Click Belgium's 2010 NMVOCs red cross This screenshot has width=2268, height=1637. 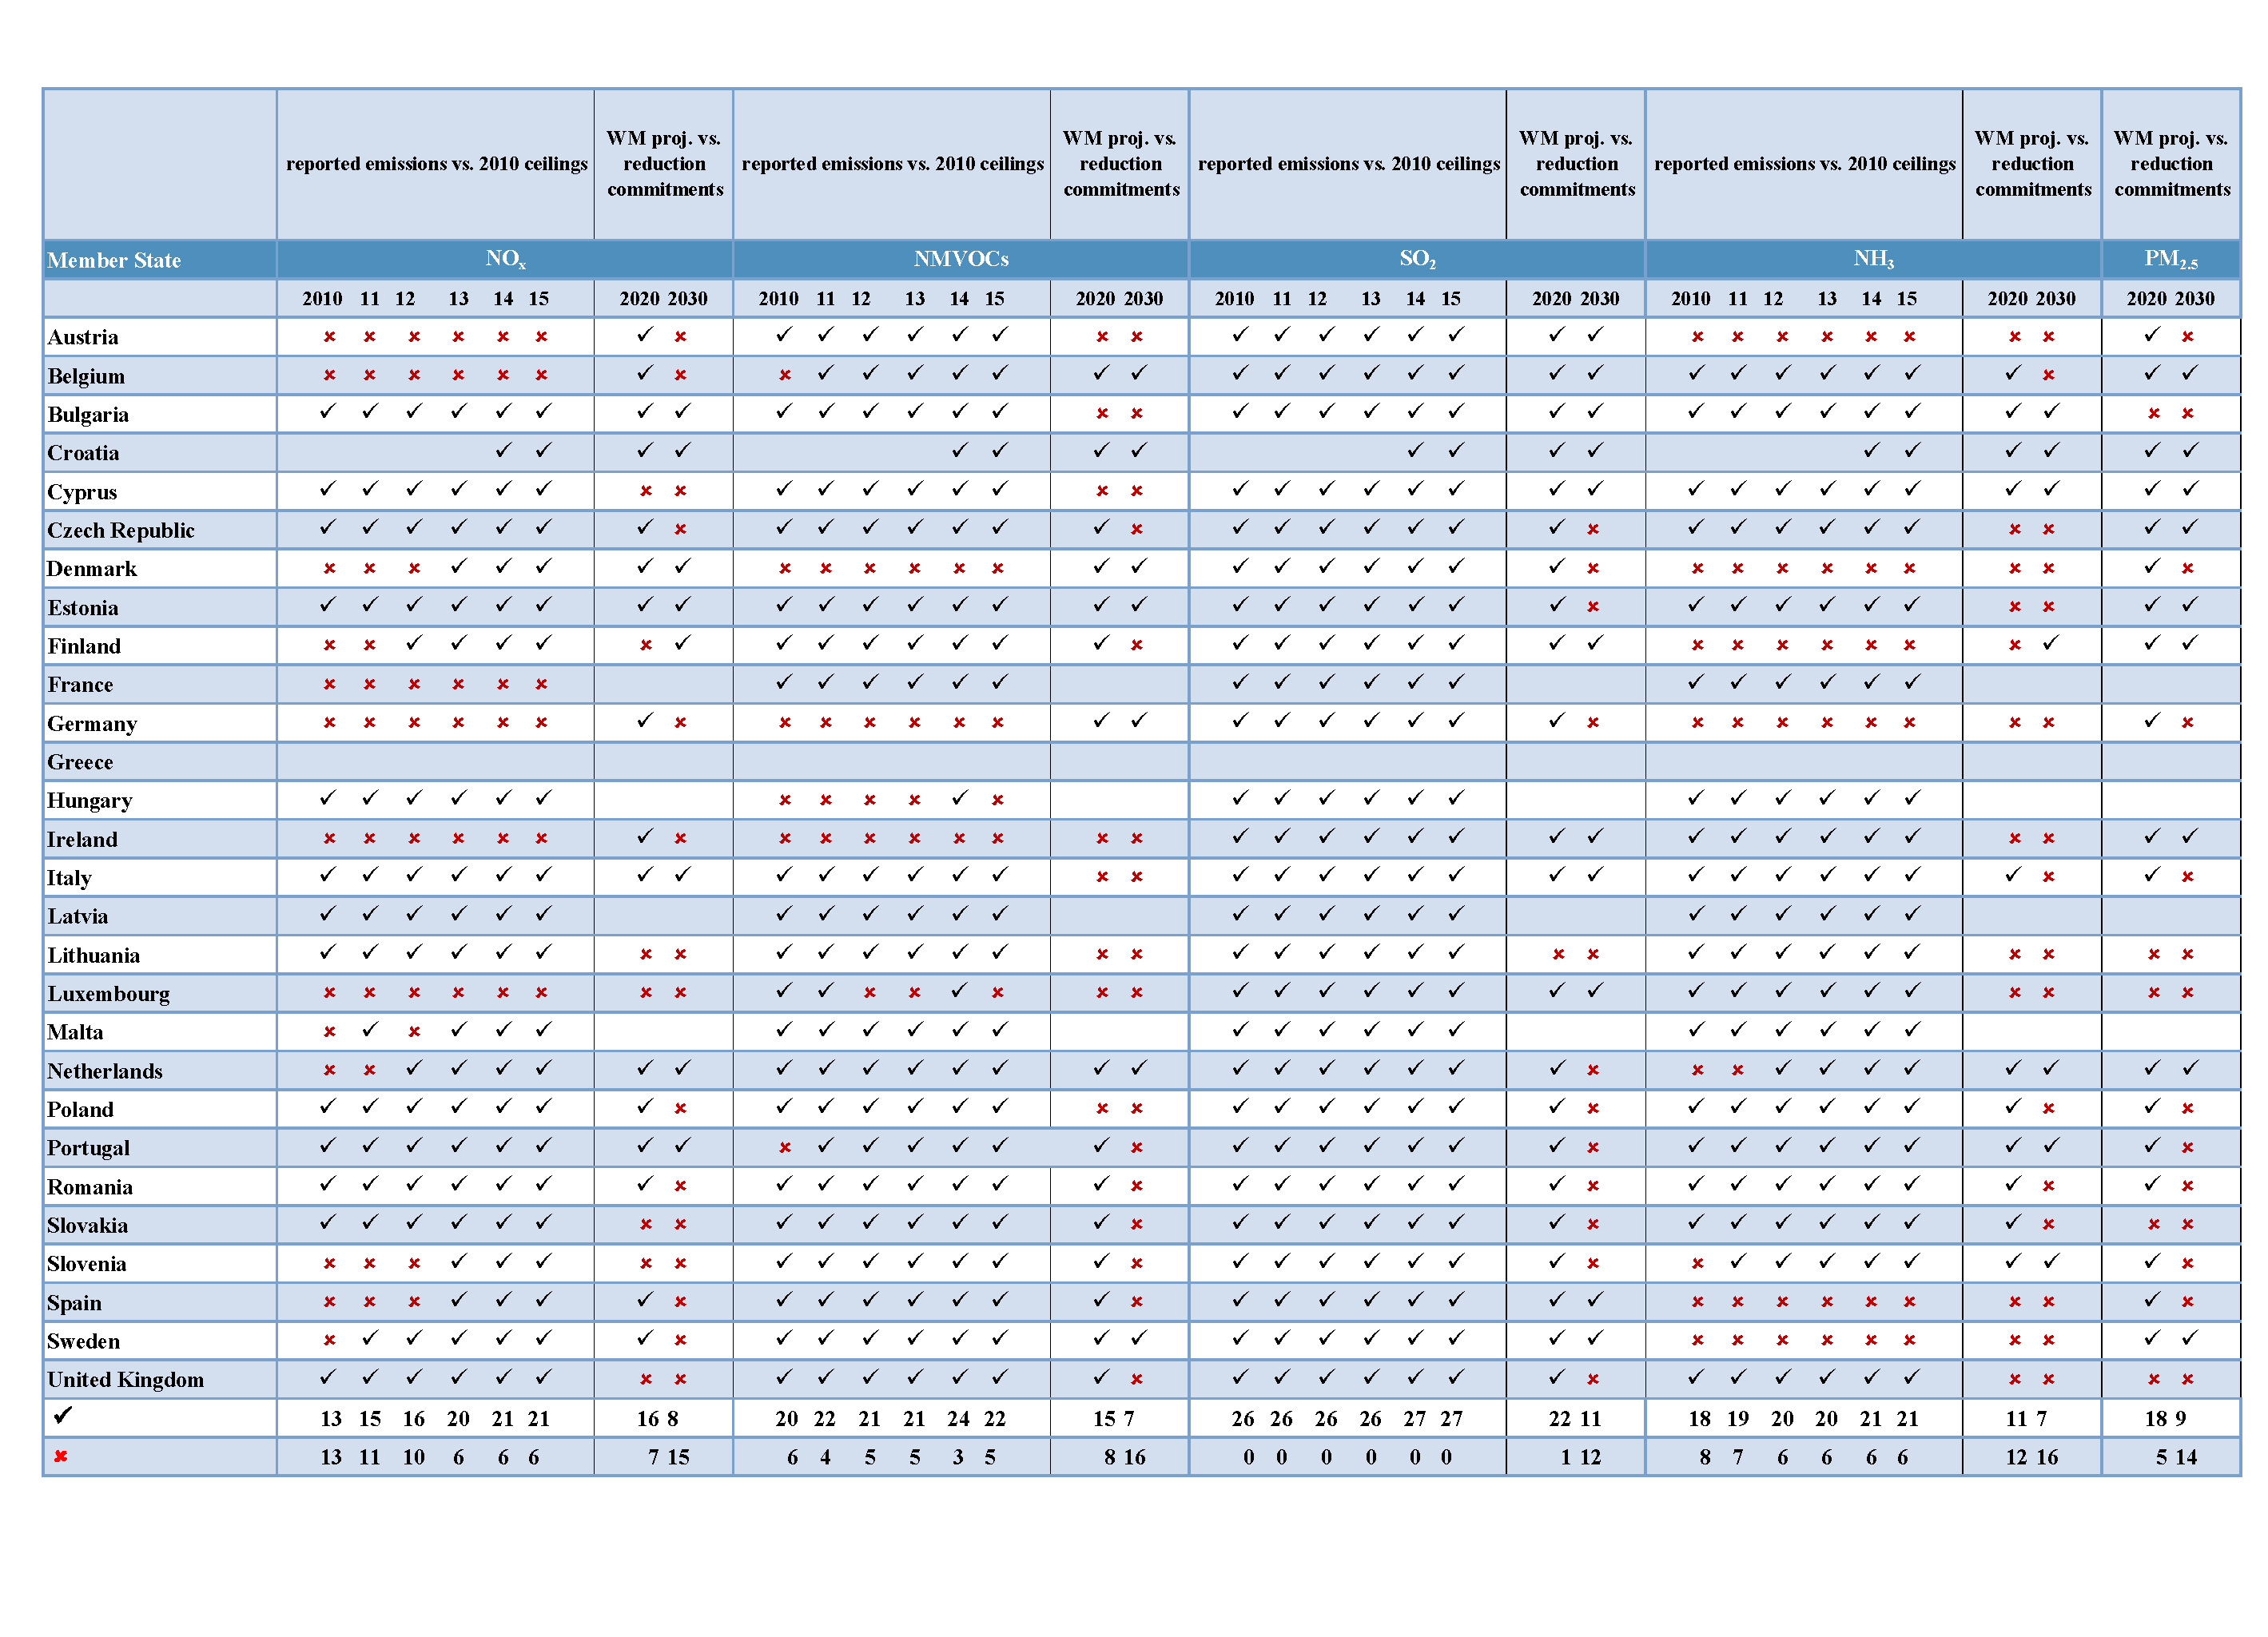(x=785, y=375)
